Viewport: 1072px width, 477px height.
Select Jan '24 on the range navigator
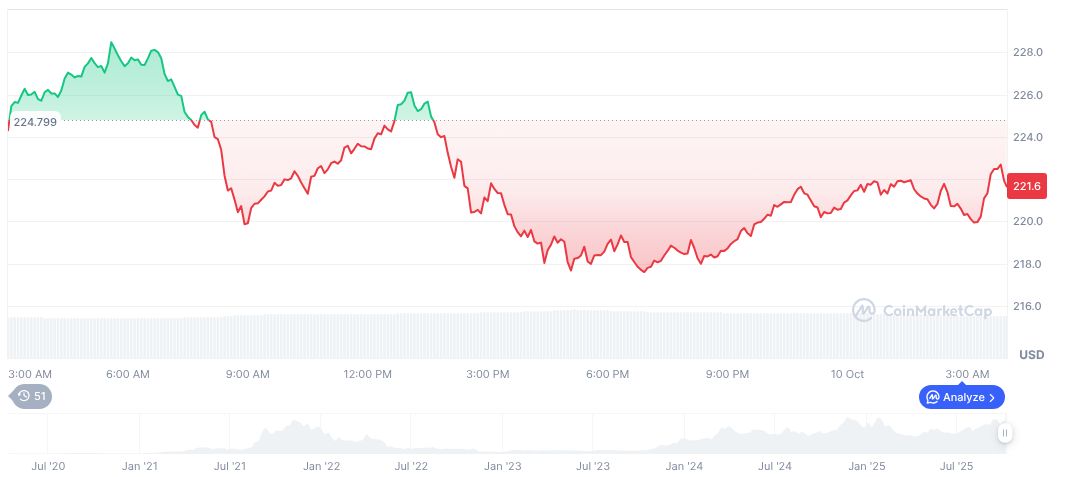[684, 466]
